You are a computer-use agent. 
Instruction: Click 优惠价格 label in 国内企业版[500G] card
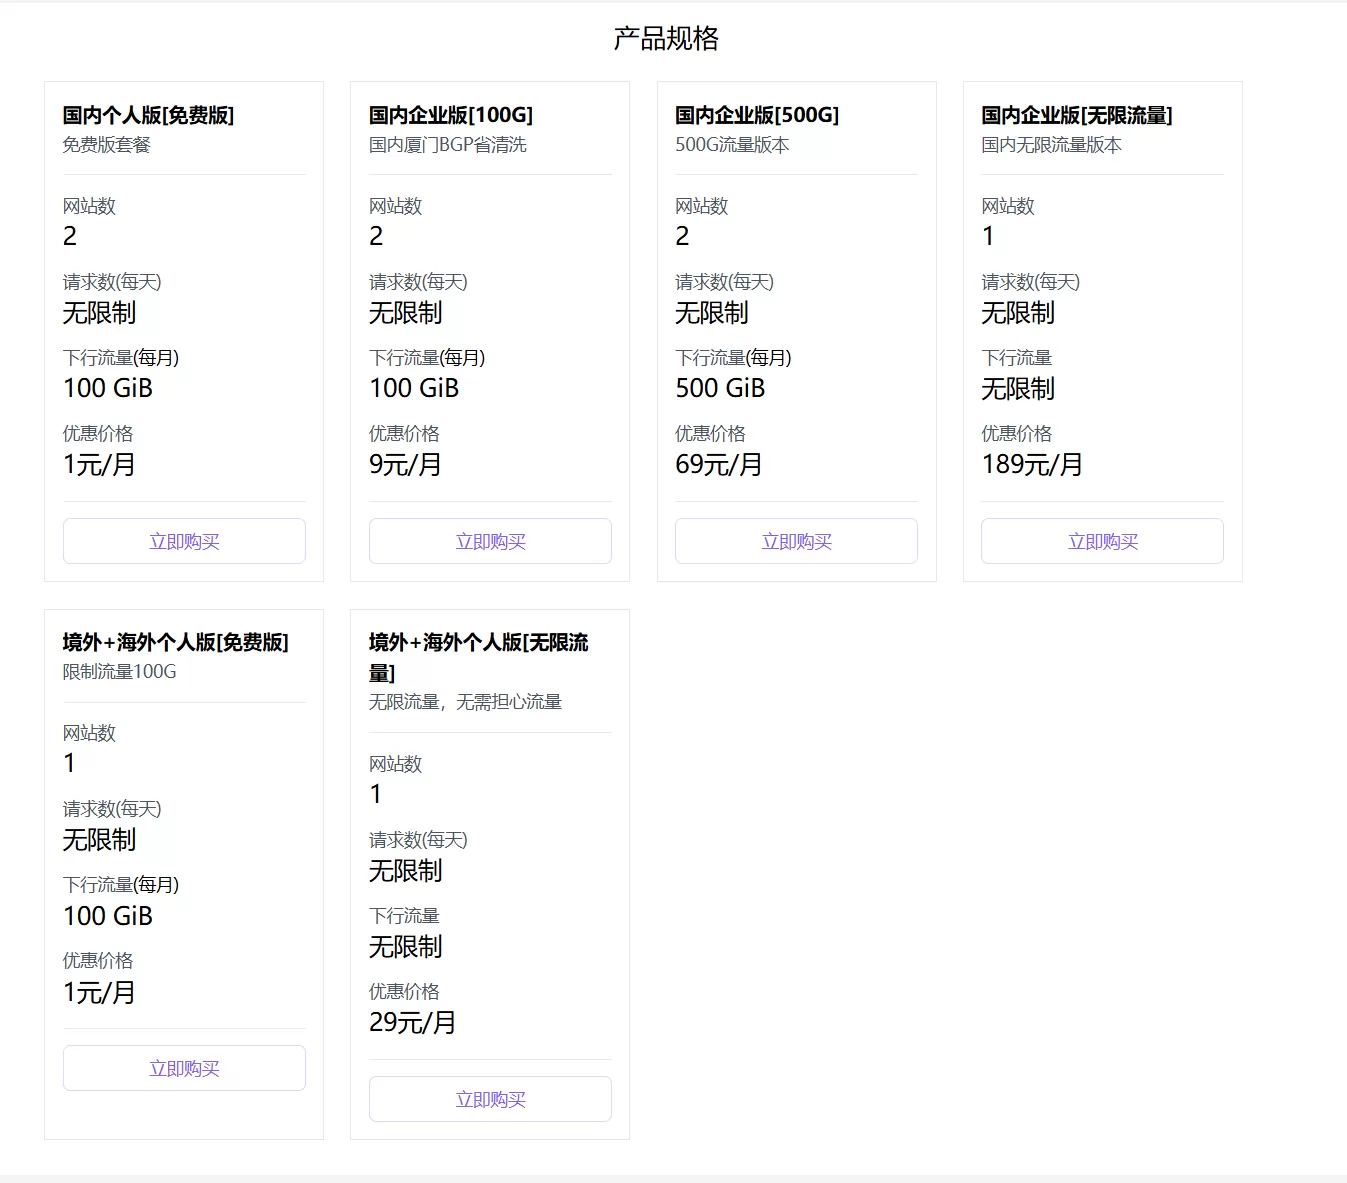point(711,433)
